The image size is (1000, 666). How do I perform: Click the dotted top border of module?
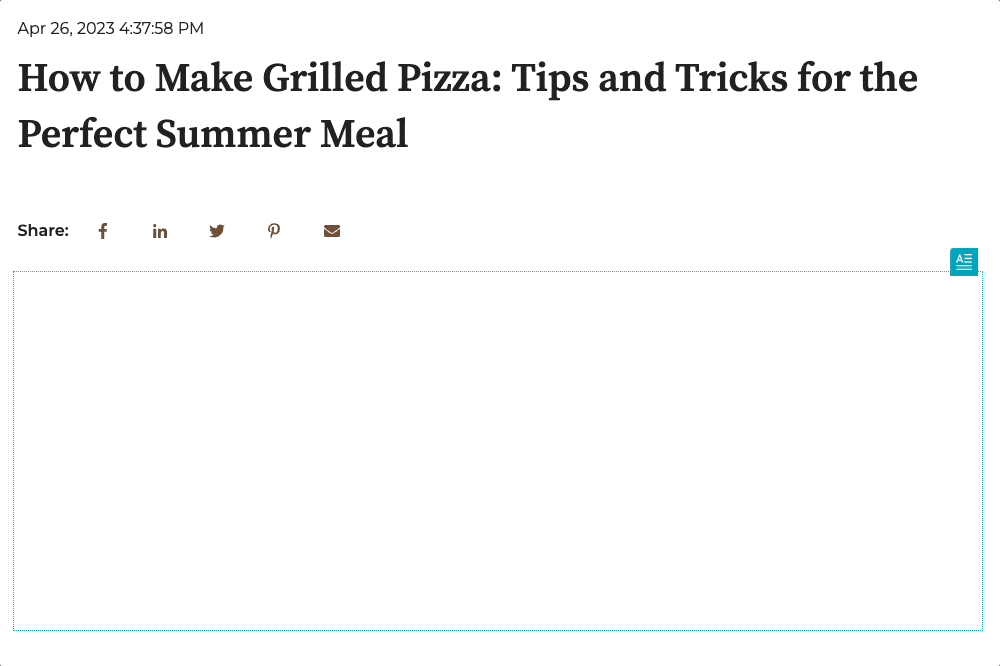[480, 271]
